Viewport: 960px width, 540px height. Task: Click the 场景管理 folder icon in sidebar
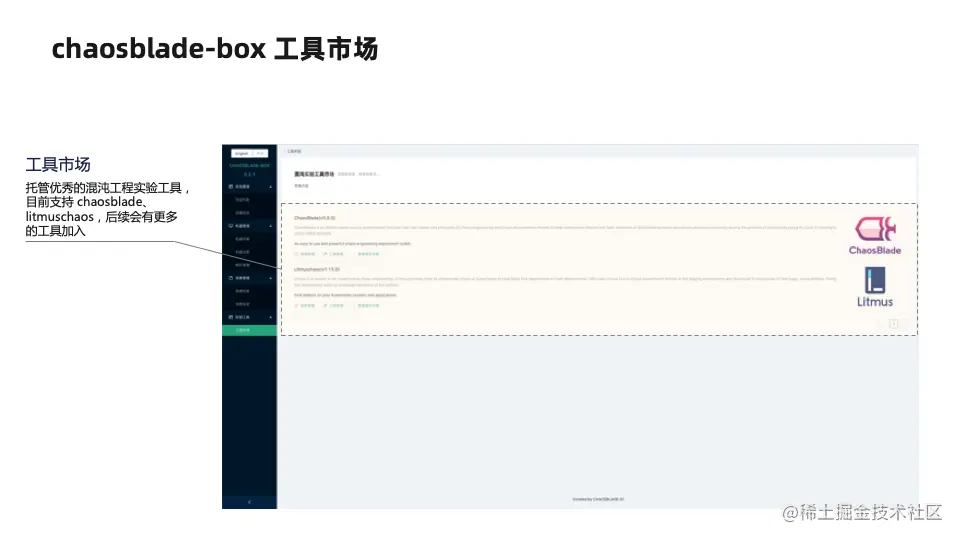click(x=231, y=278)
